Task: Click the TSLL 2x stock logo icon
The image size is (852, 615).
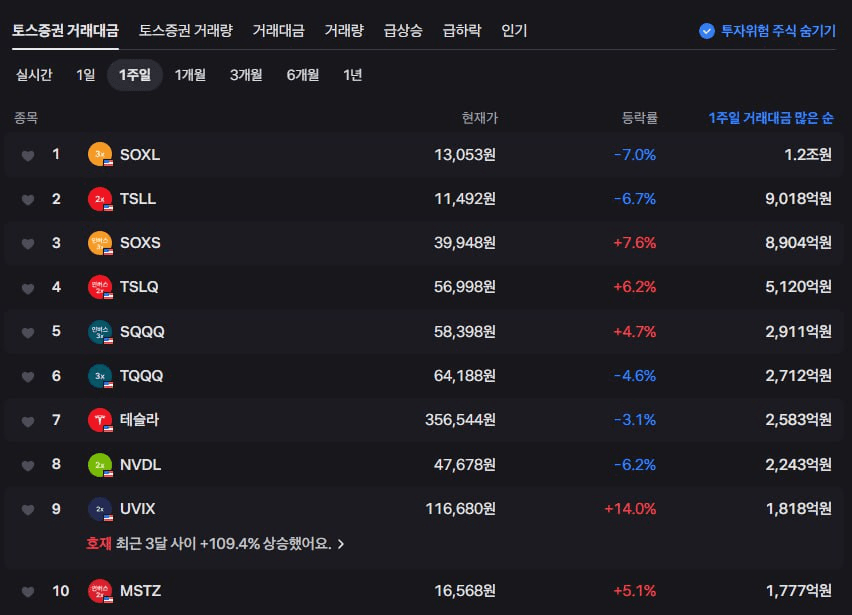Action: pyautogui.click(x=100, y=199)
